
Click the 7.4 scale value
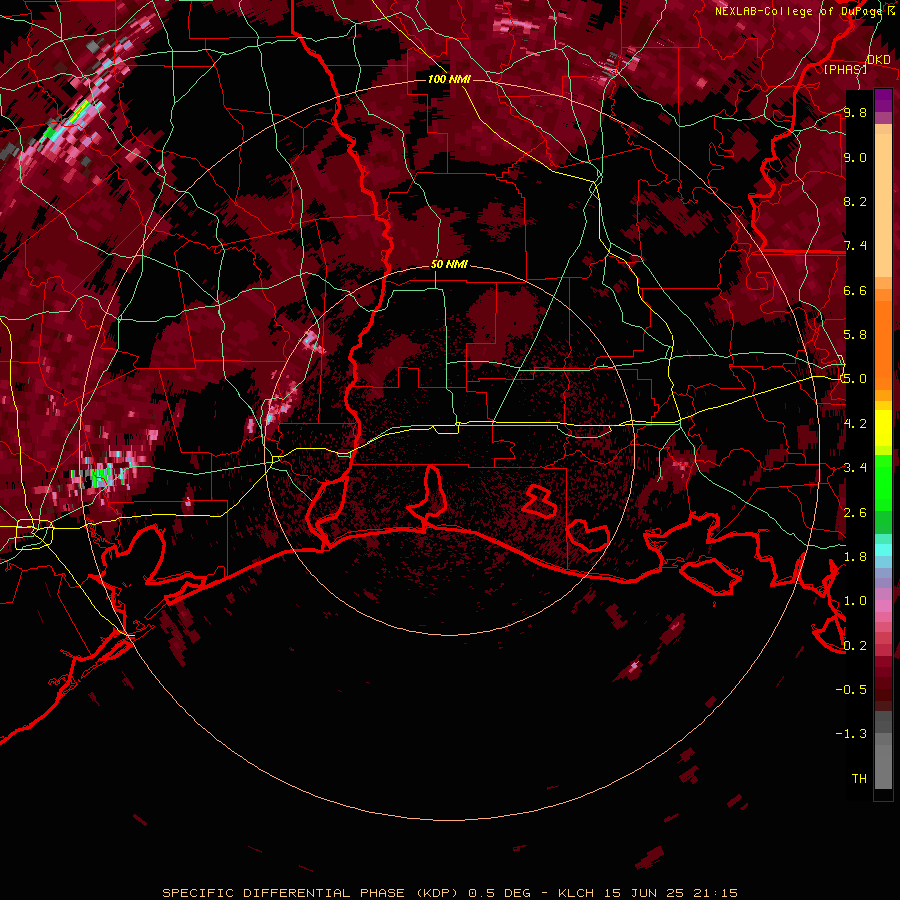855,246
